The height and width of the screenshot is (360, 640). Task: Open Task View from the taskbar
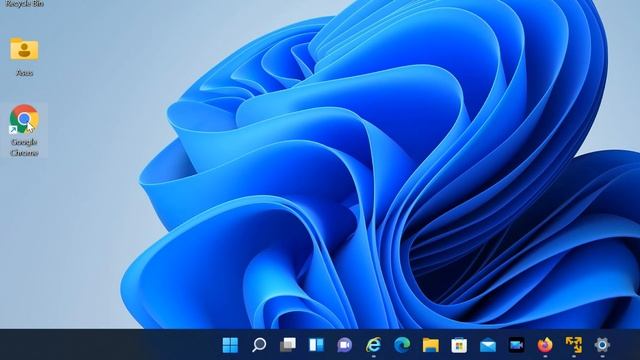tap(288, 345)
